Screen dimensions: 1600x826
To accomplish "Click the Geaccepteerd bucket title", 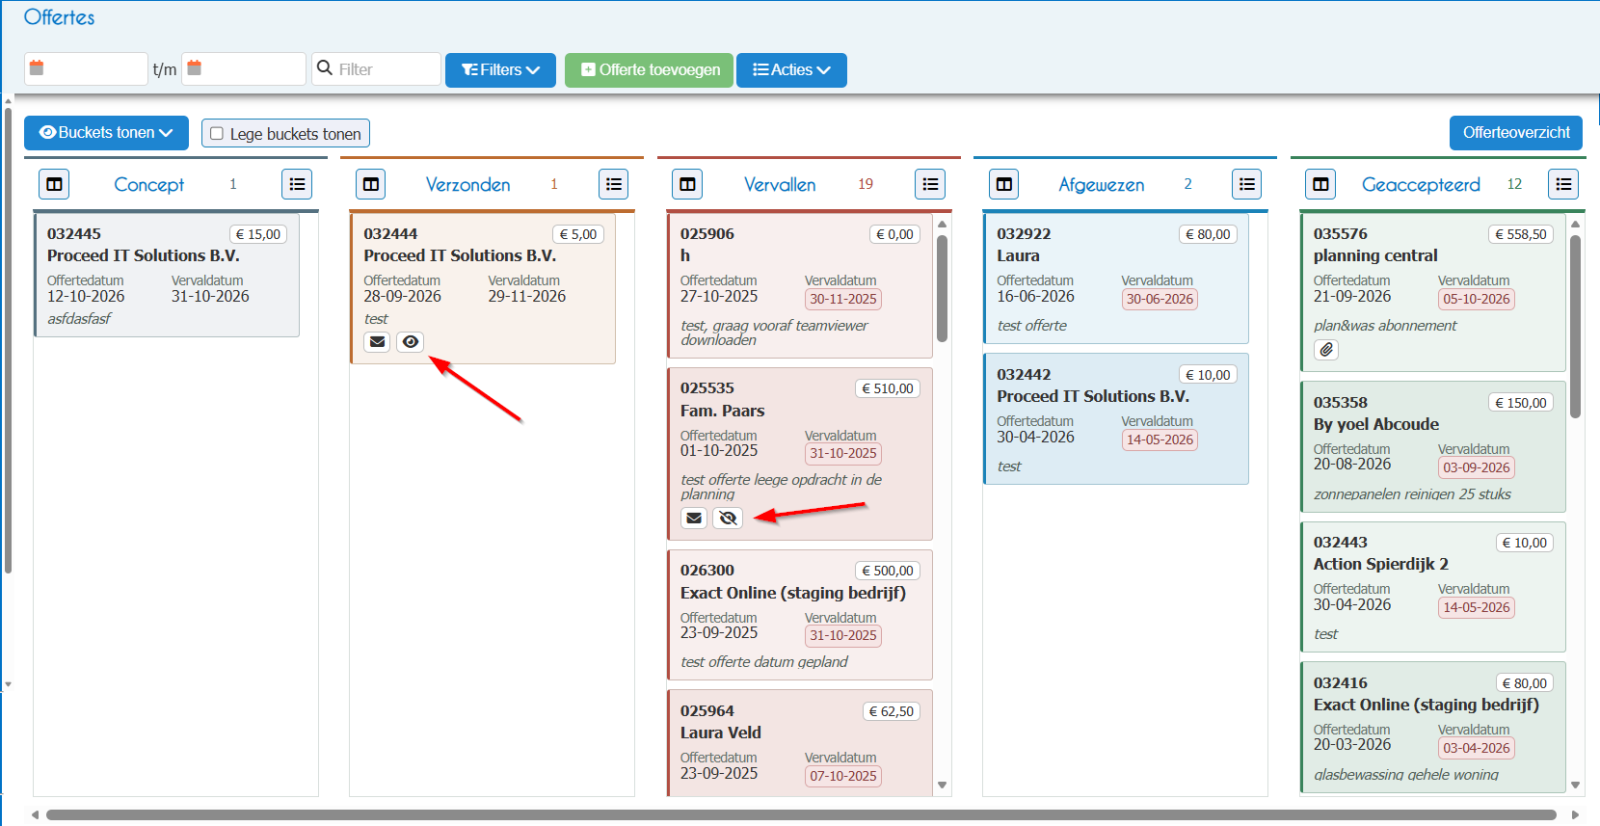I will click(1421, 184).
